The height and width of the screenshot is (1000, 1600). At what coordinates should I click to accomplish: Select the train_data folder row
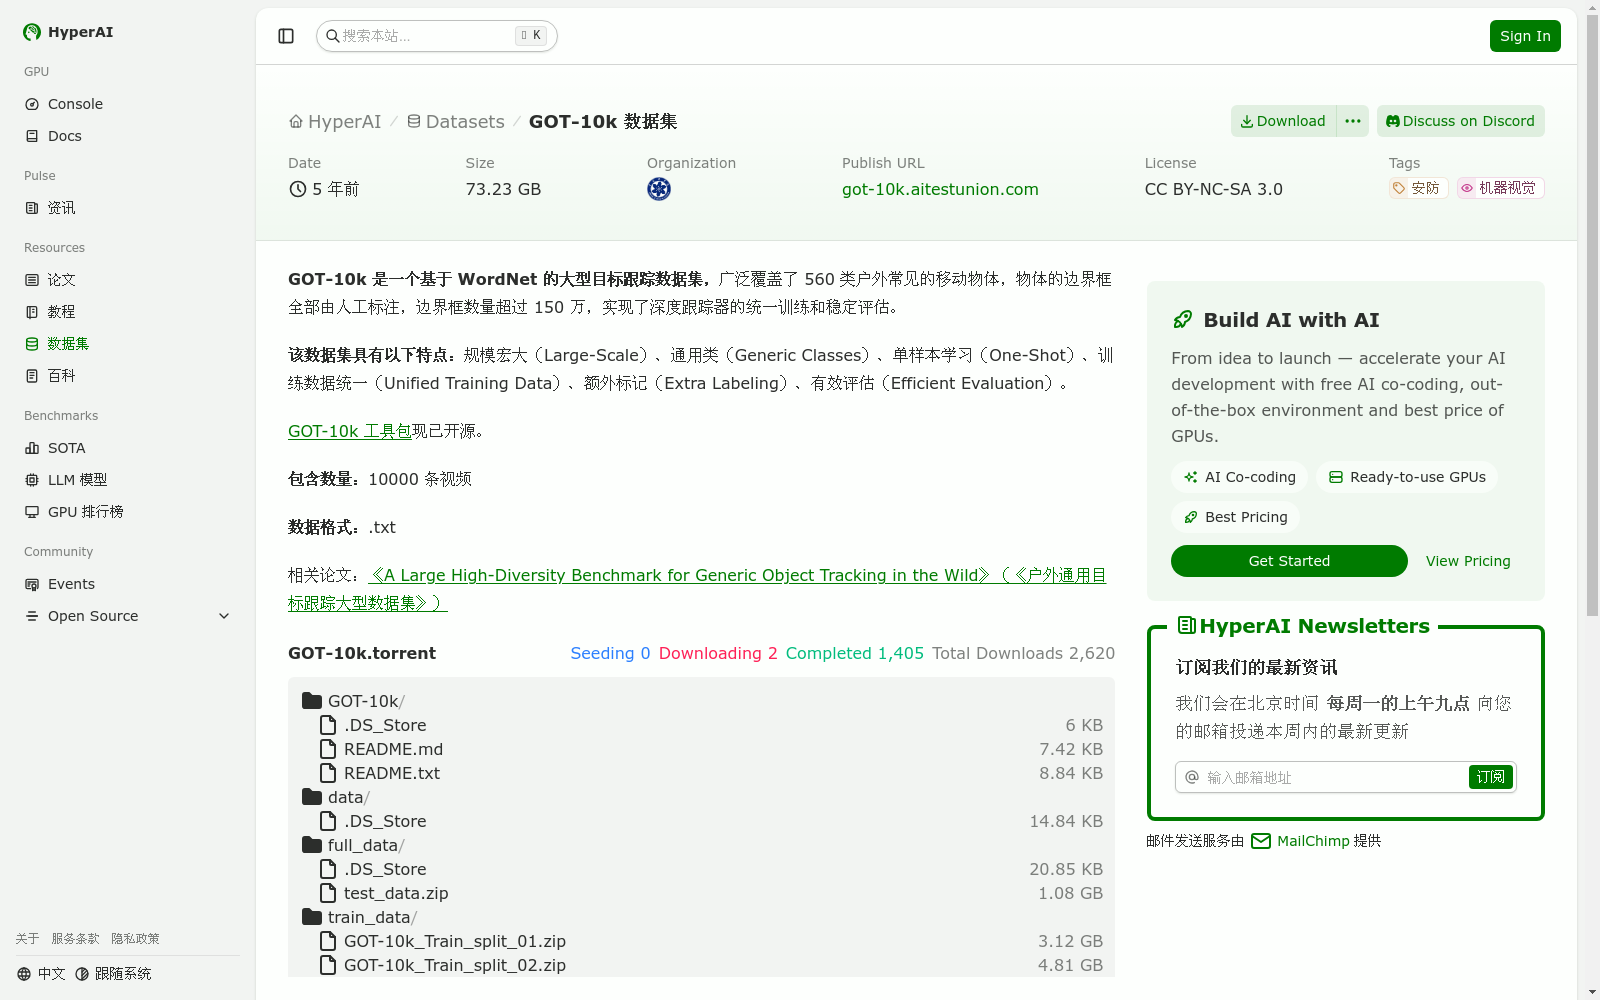pos(702,917)
